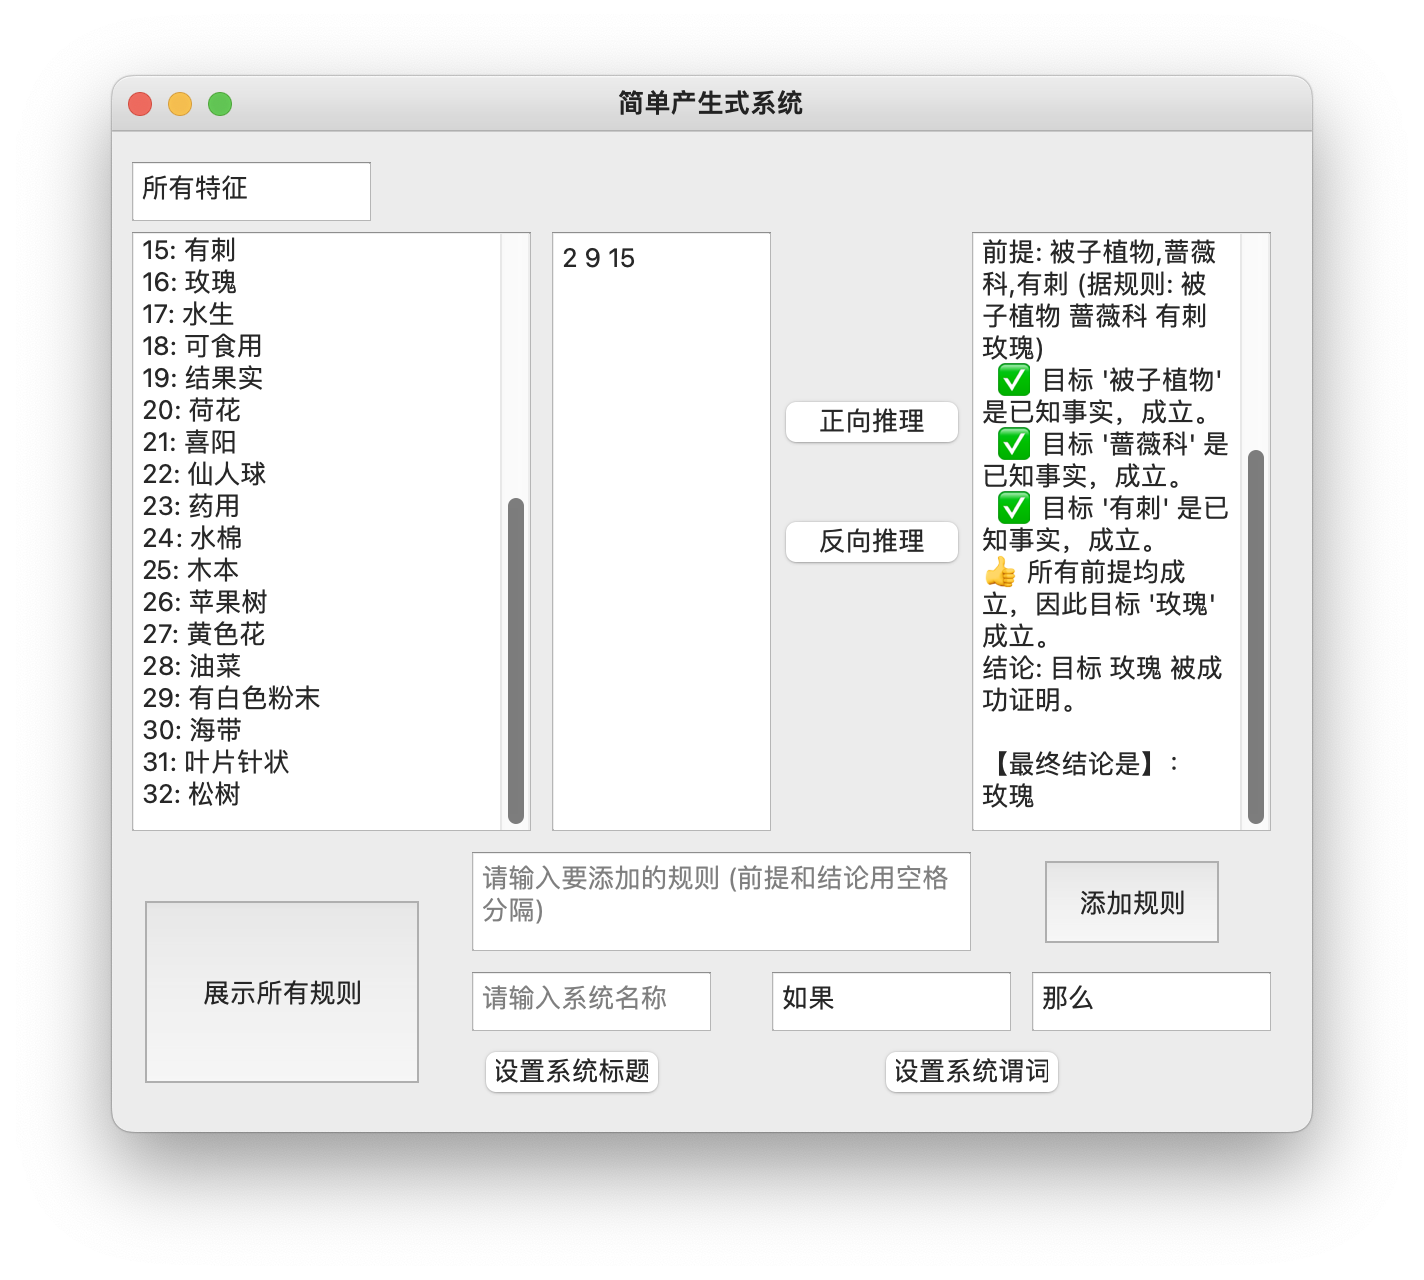1424x1280 pixels.
Task: Click the feature list scrollbar thumb
Action: point(516,660)
